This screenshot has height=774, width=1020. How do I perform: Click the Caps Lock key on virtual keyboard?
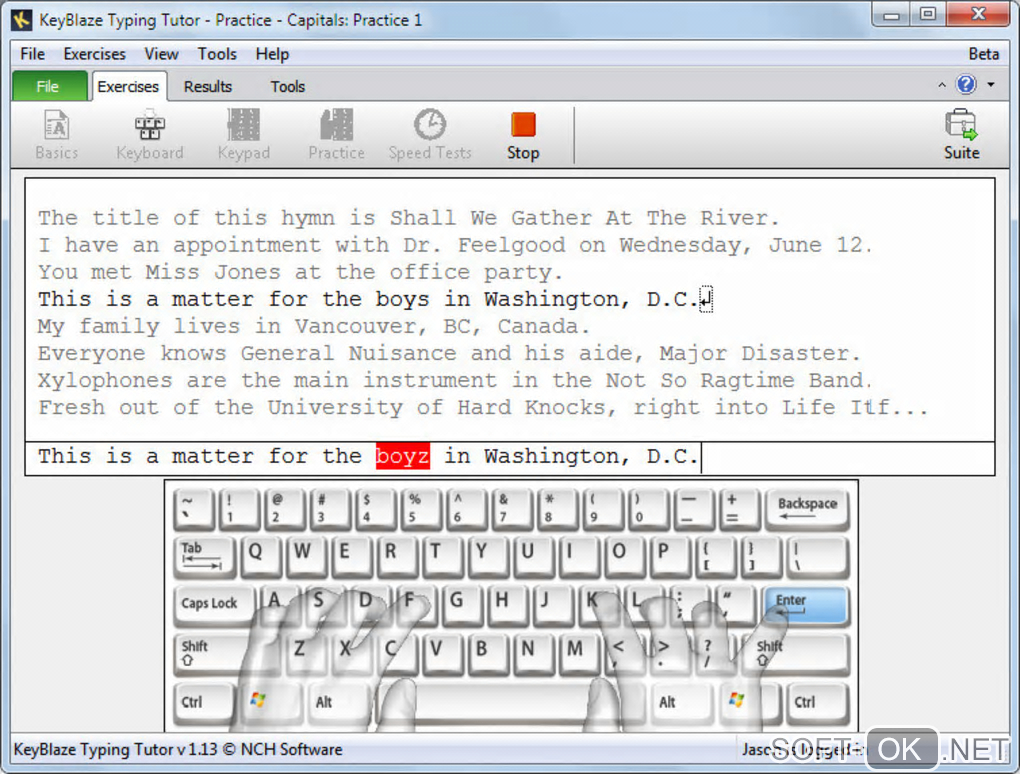point(213,605)
